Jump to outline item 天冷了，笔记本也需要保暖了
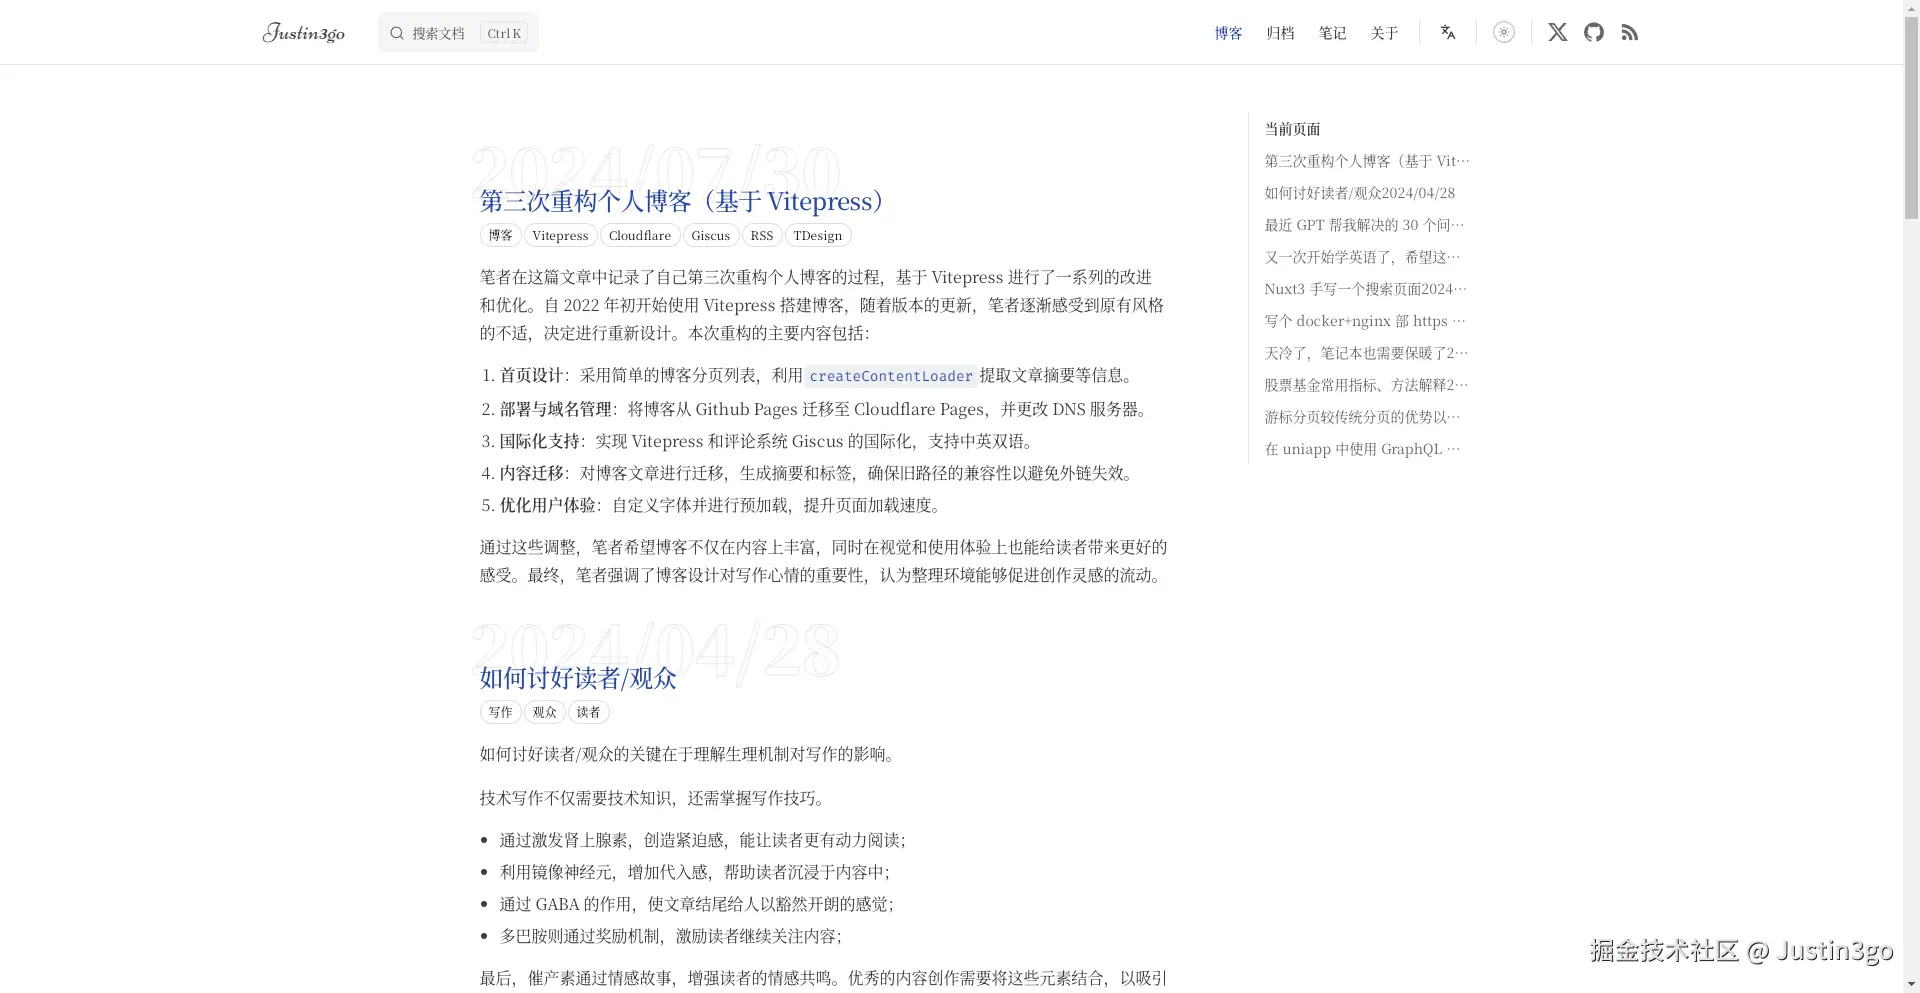This screenshot has height=993, width=1920. 1366,353
